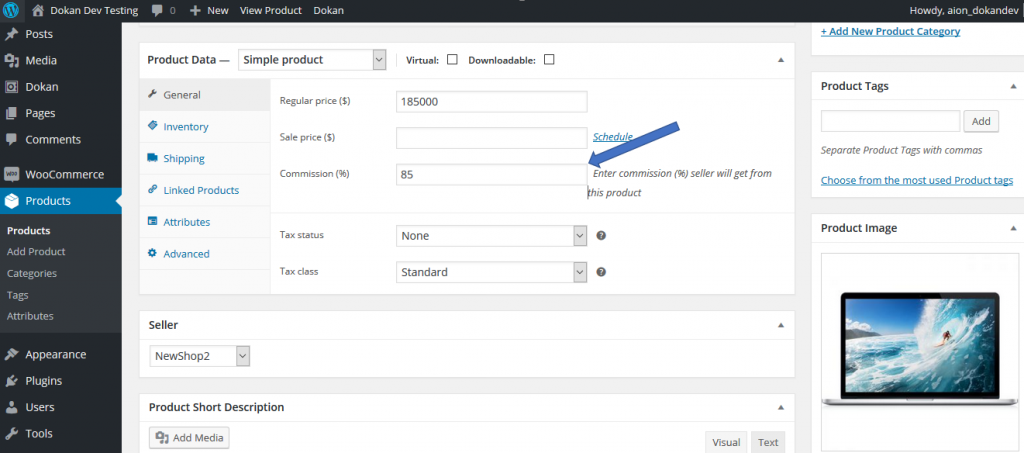Click the Attributes list icon
1024x453 pixels.
(153, 221)
